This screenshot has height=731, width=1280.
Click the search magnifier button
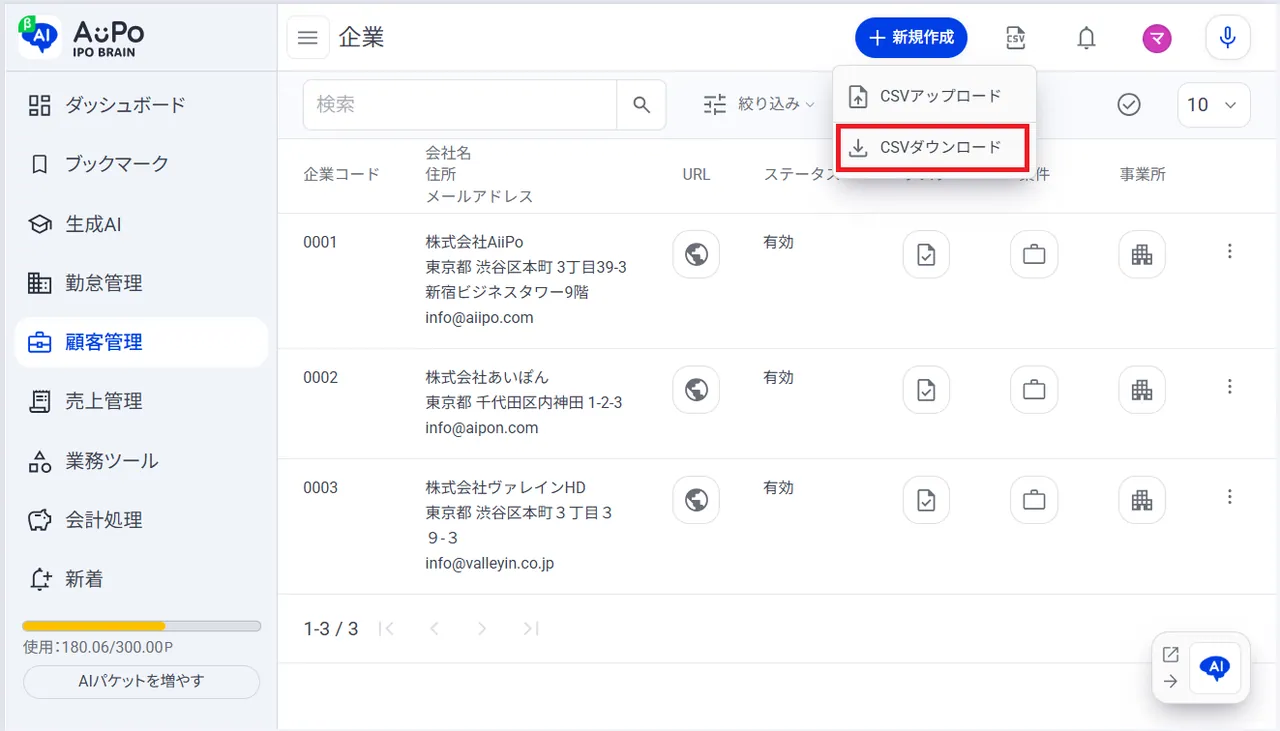642,105
